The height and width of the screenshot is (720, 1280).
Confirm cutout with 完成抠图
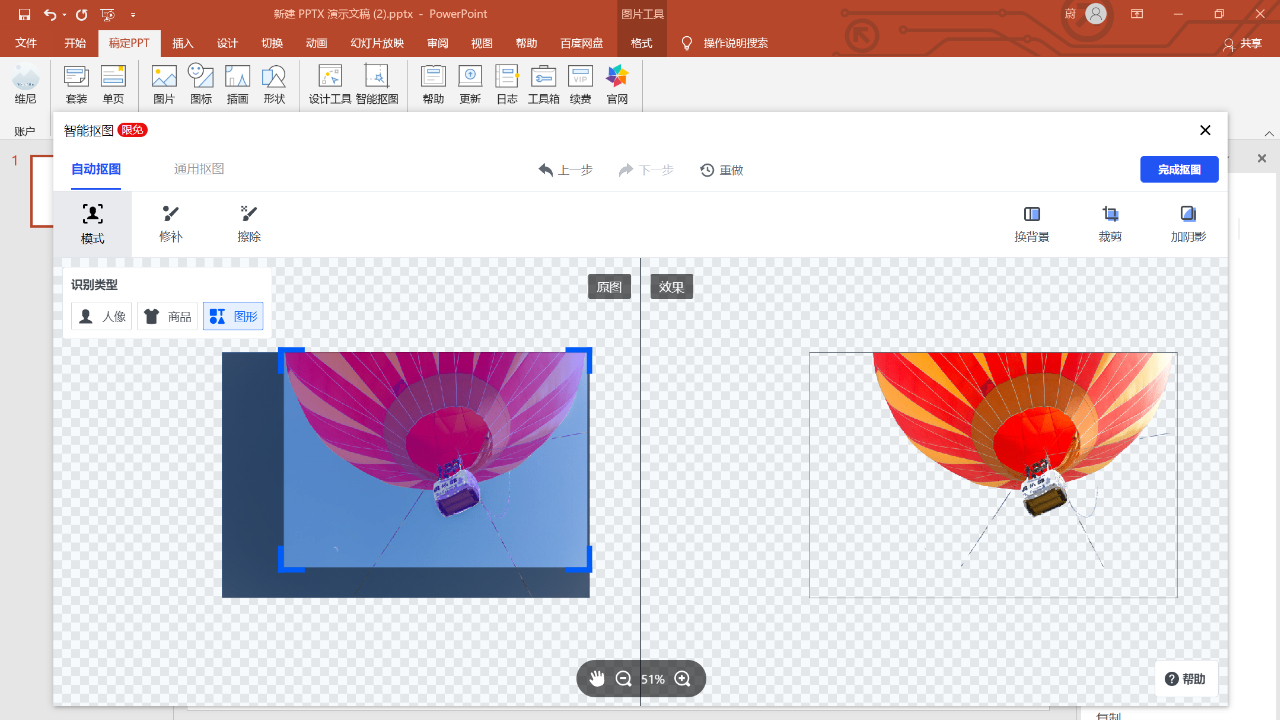point(1179,169)
